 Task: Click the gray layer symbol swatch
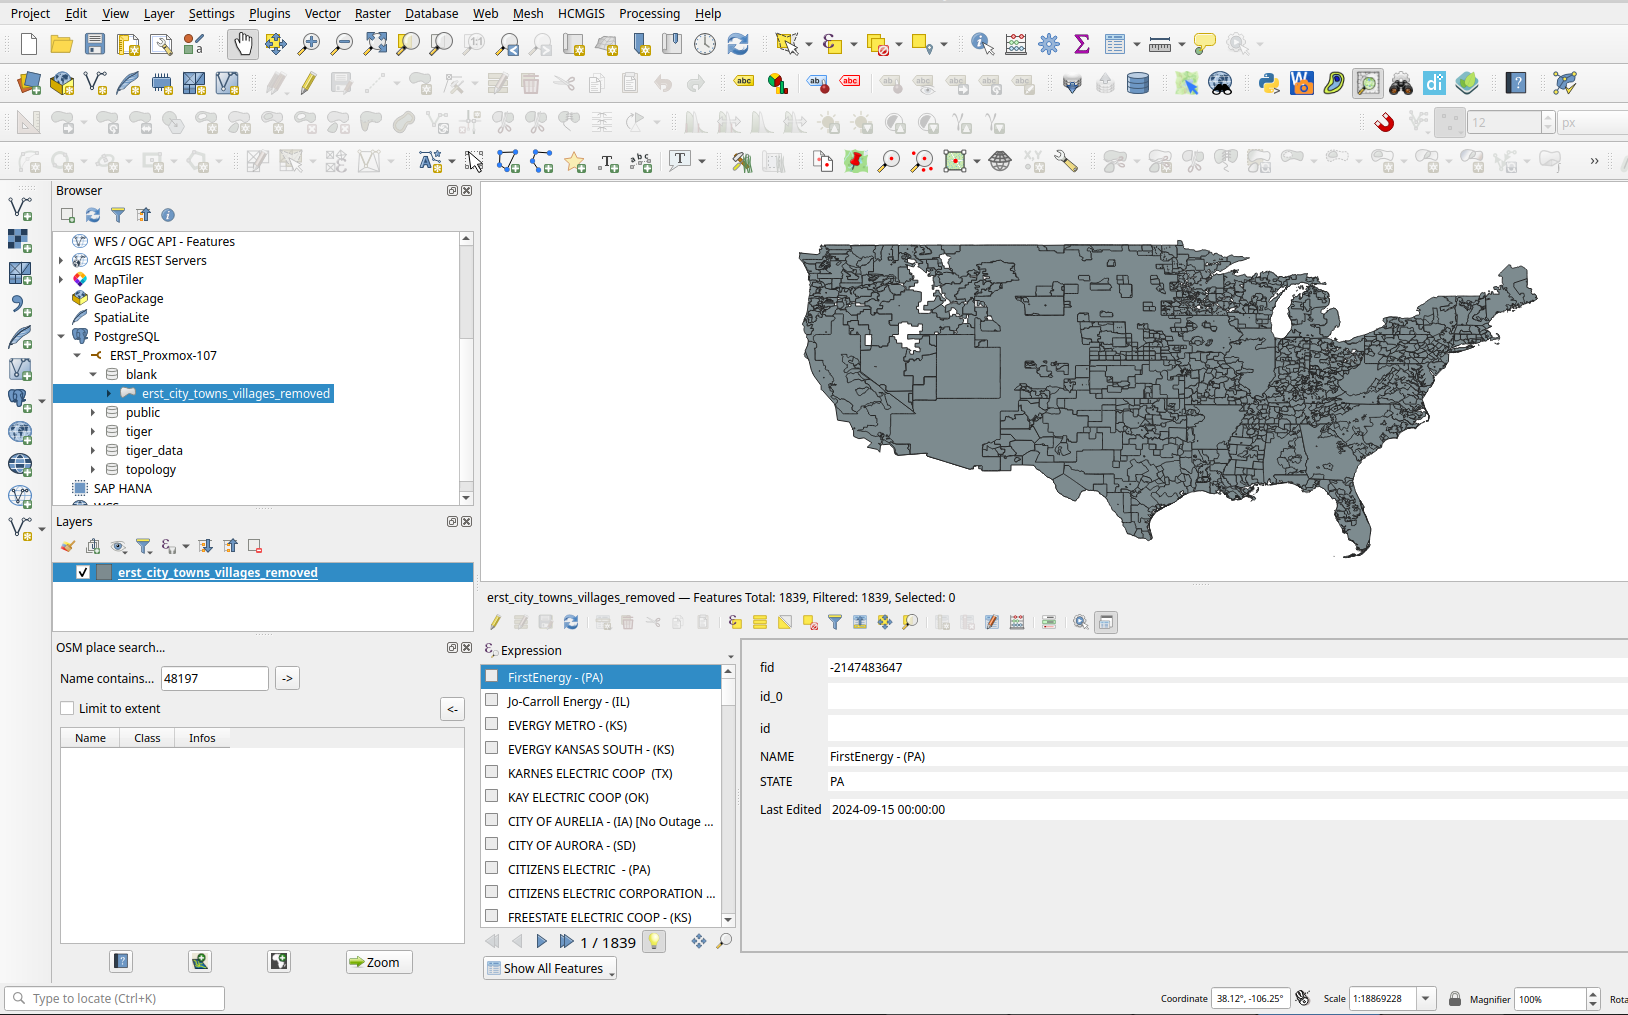tap(104, 573)
